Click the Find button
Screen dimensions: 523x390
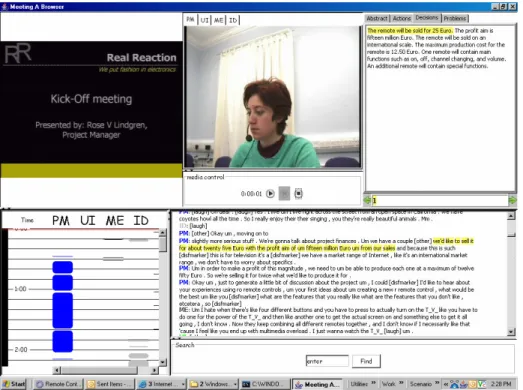click(x=366, y=361)
